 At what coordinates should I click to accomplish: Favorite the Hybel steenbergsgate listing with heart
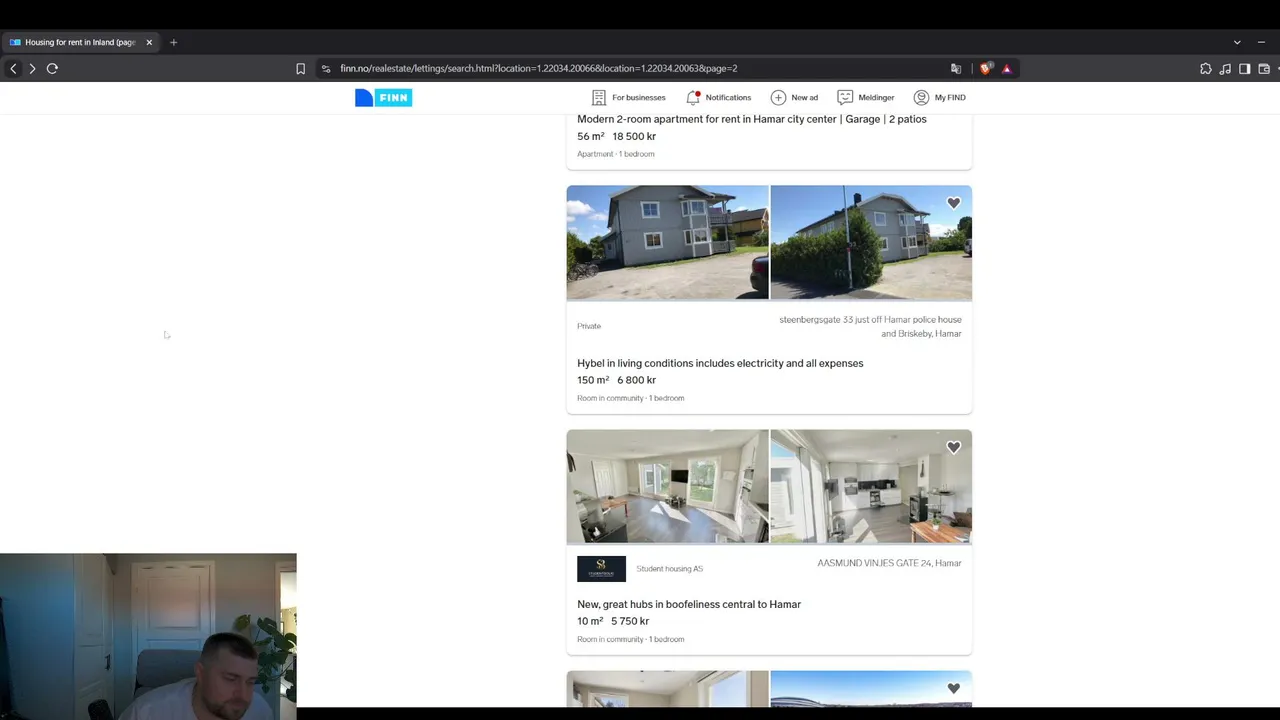click(953, 203)
